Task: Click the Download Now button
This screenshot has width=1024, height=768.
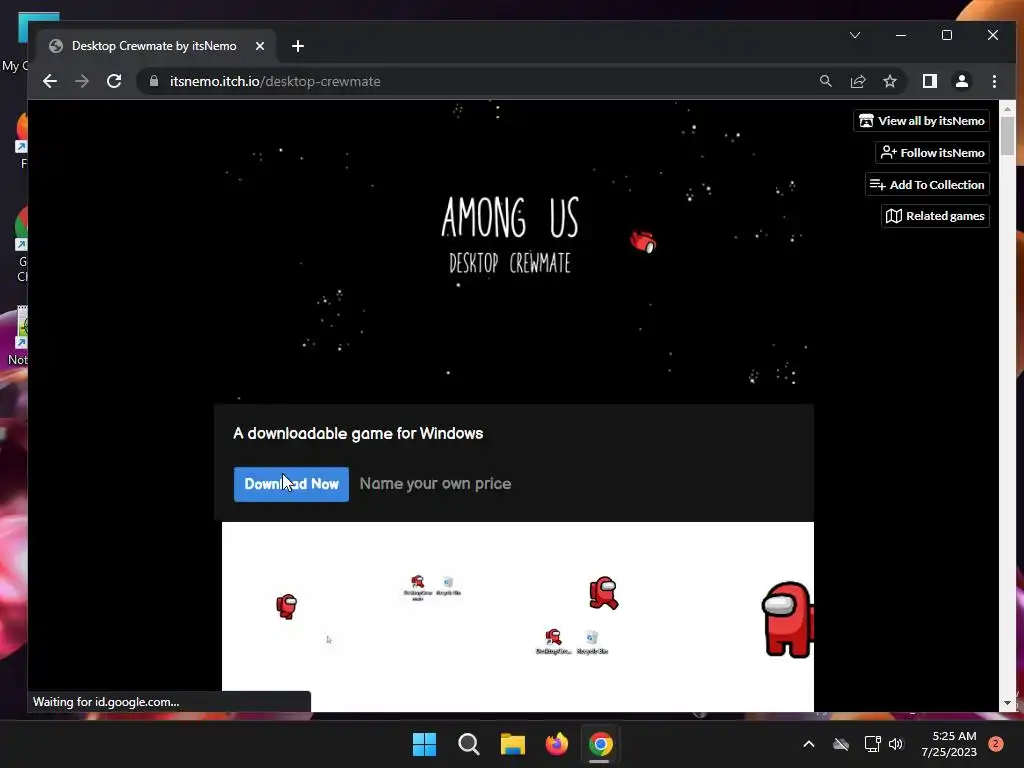Action: pyautogui.click(x=291, y=484)
